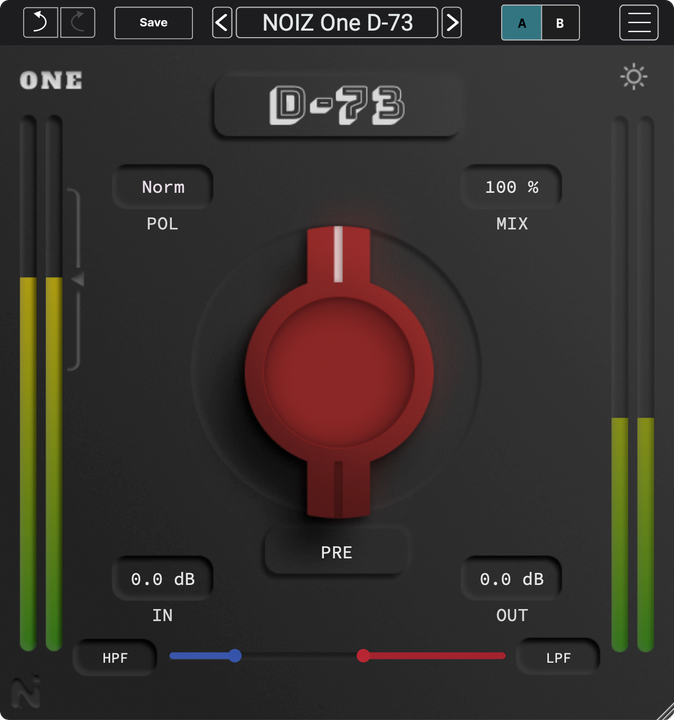Enable the HPF filter button
The height and width of the screenshot is (720, 674).
[115, 658]
